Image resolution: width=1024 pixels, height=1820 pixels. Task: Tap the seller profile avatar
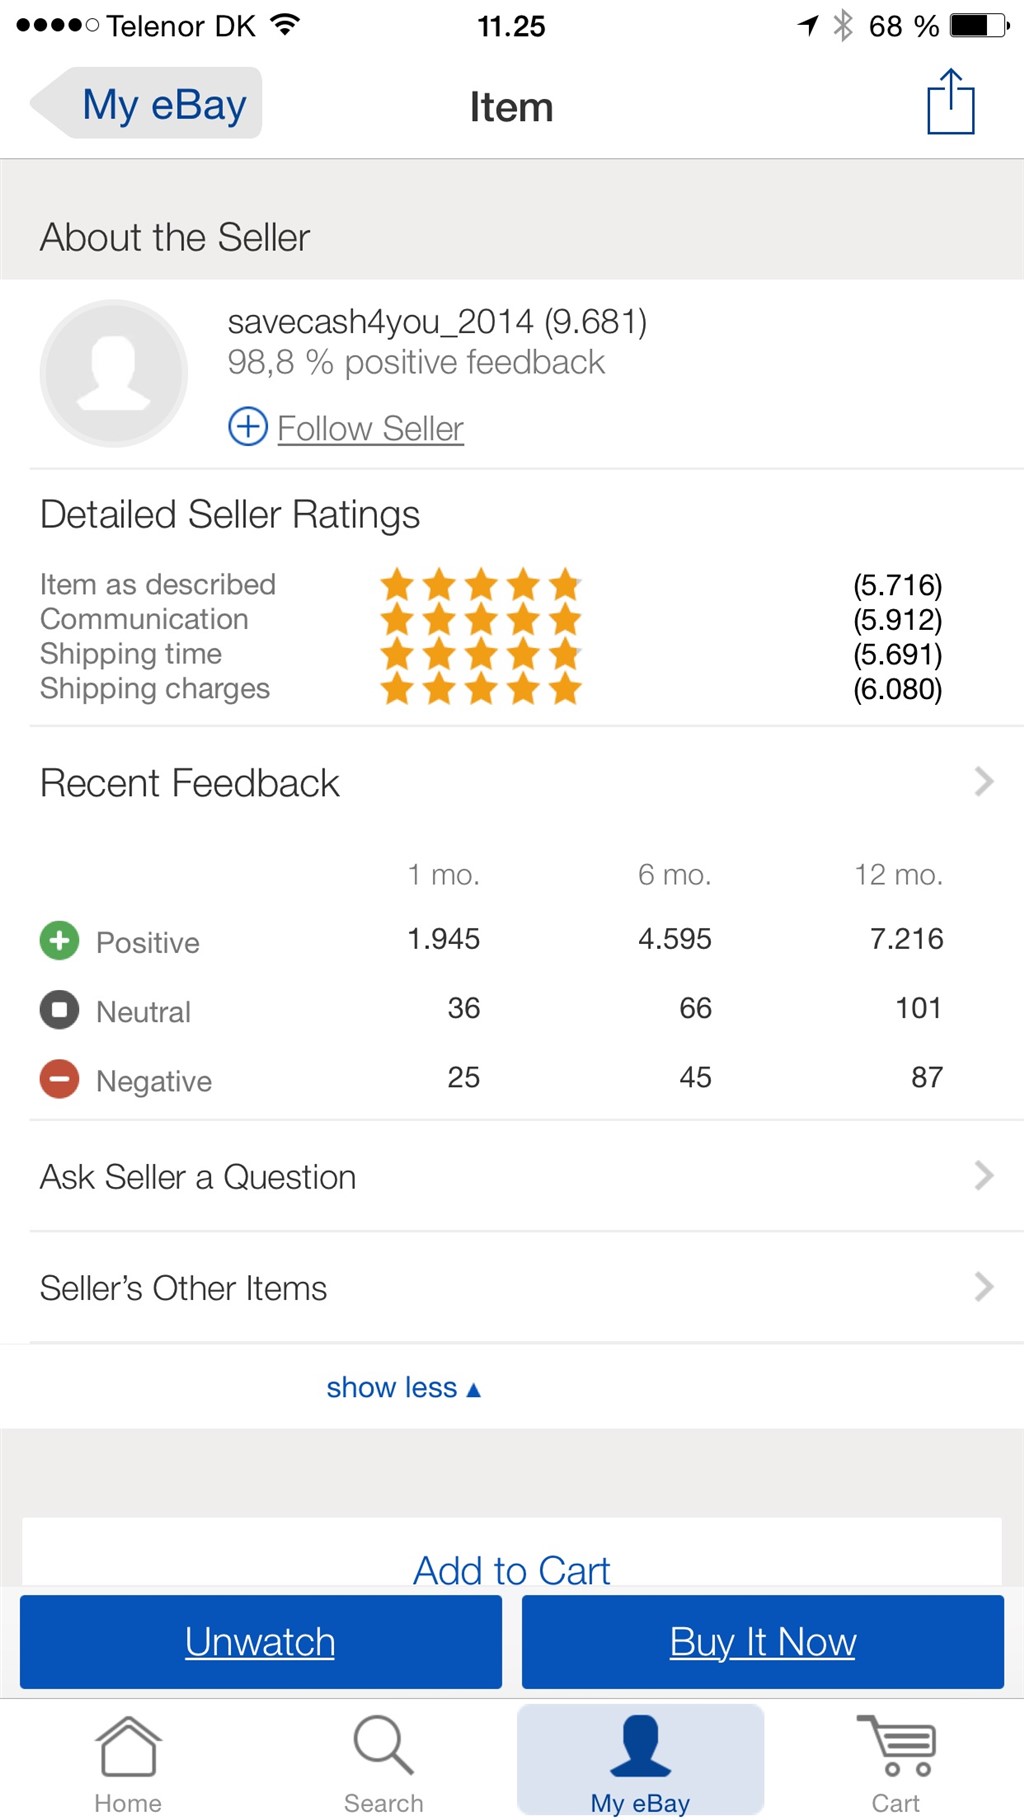coord(114,373)
